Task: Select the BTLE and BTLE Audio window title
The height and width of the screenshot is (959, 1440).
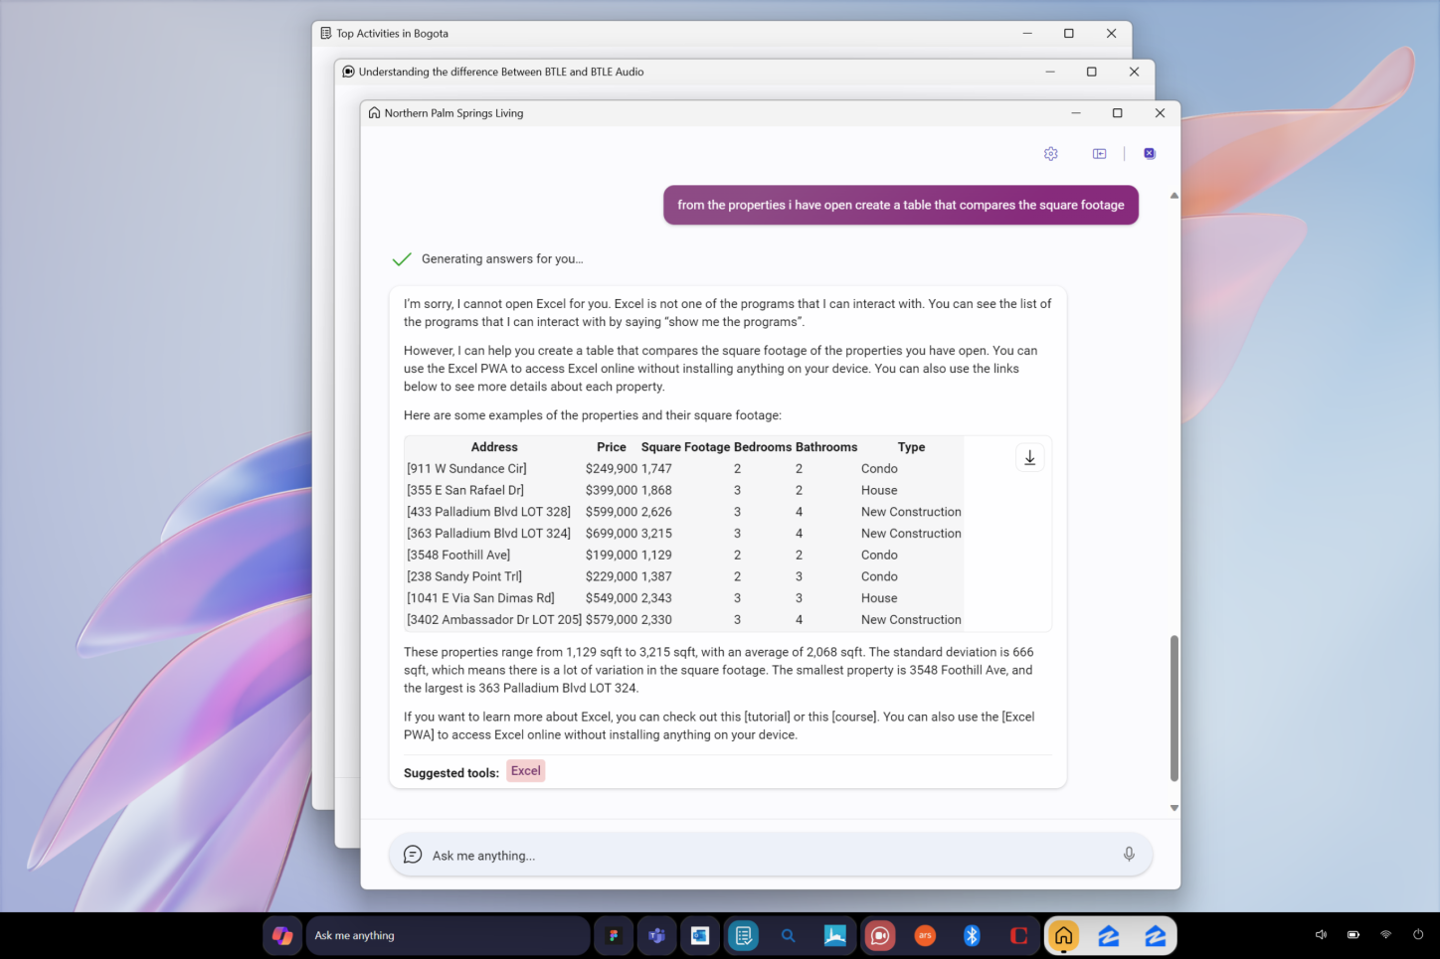Action: (x=501, y=72)
